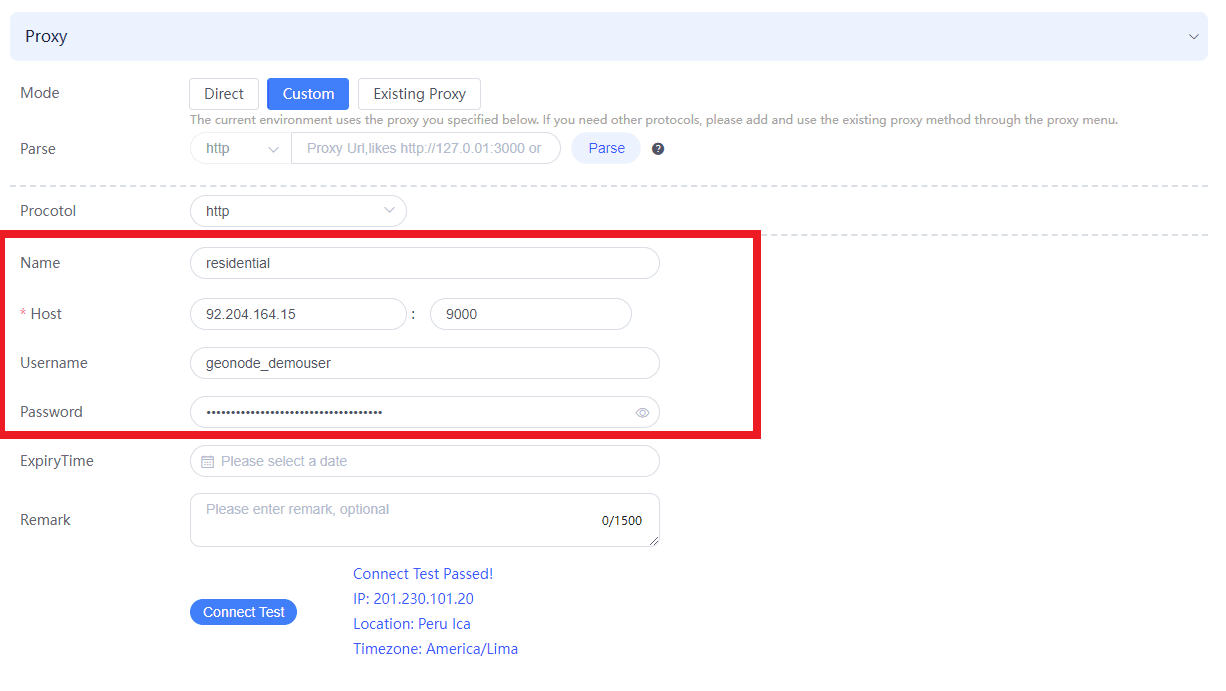Collapse the Proxy section

[x=1194, y=35]
